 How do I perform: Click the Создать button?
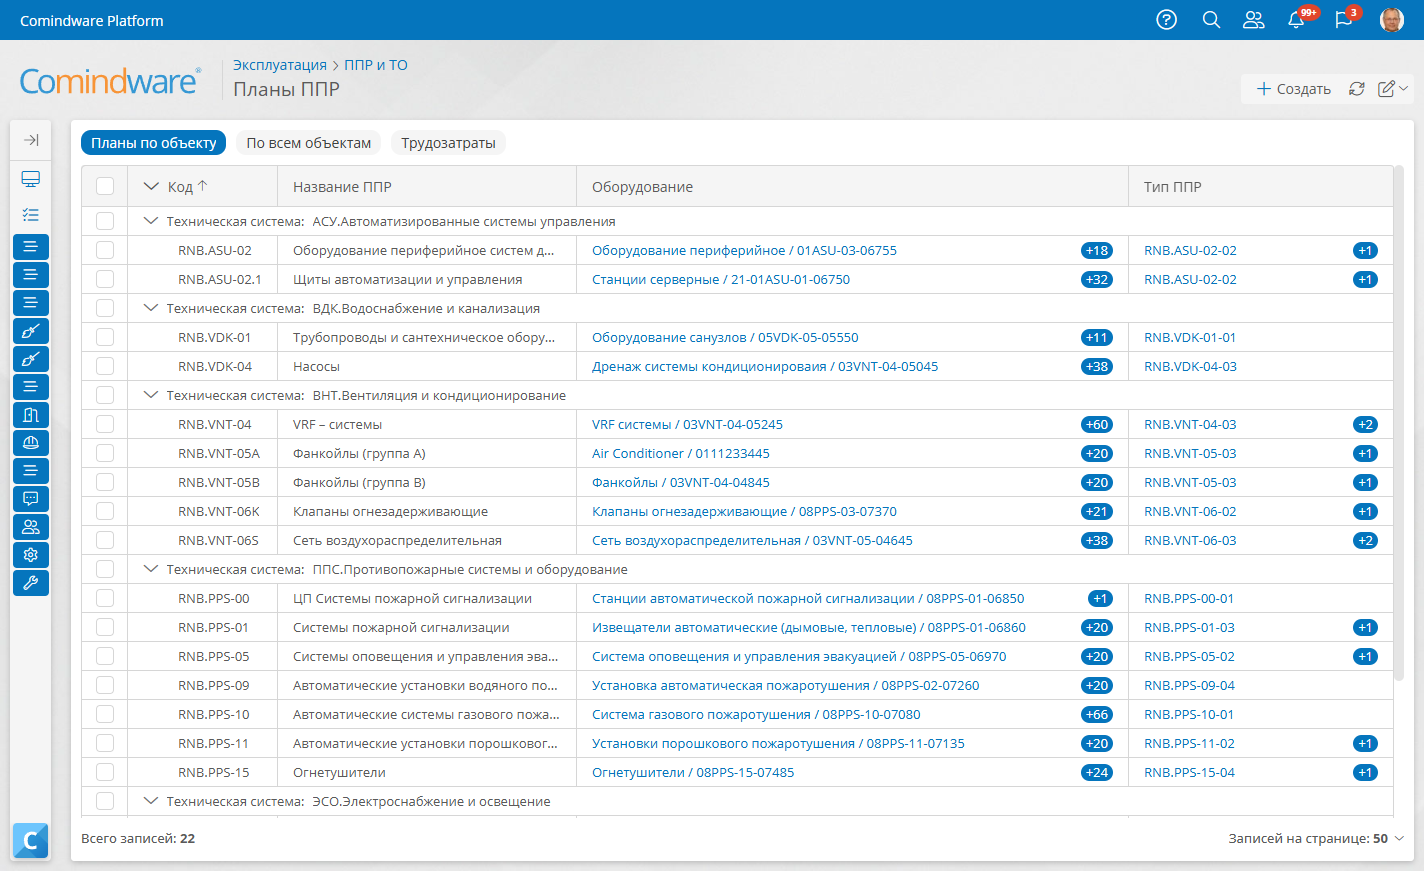(1293, 89)
